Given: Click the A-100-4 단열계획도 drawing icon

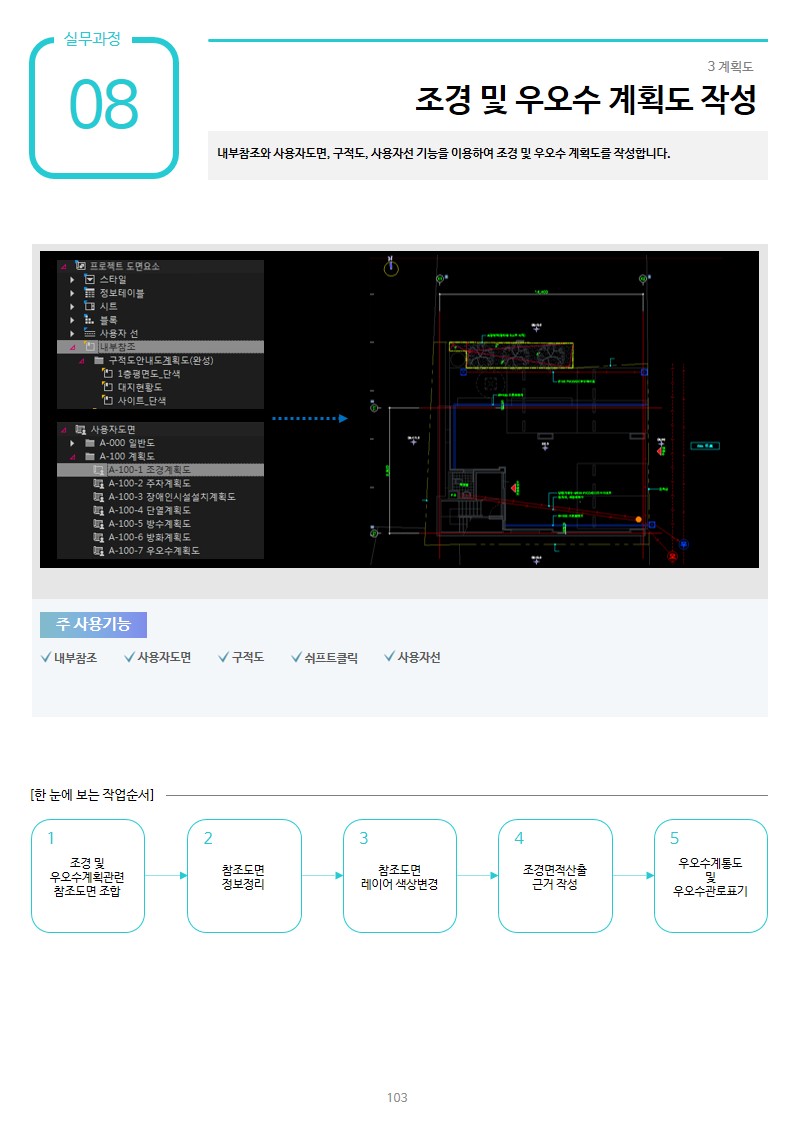Looking at the screenshot, I should [99, 511].
